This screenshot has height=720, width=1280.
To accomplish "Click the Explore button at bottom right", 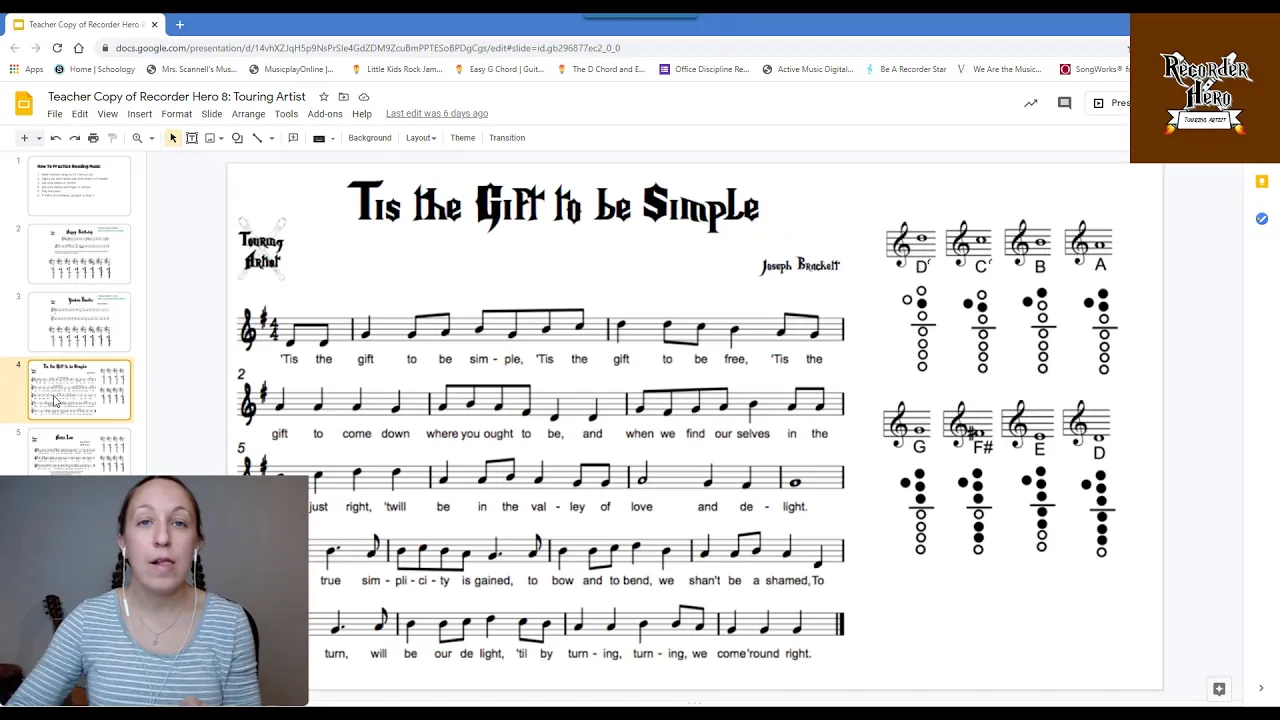I will click(x=1219, y=688).
